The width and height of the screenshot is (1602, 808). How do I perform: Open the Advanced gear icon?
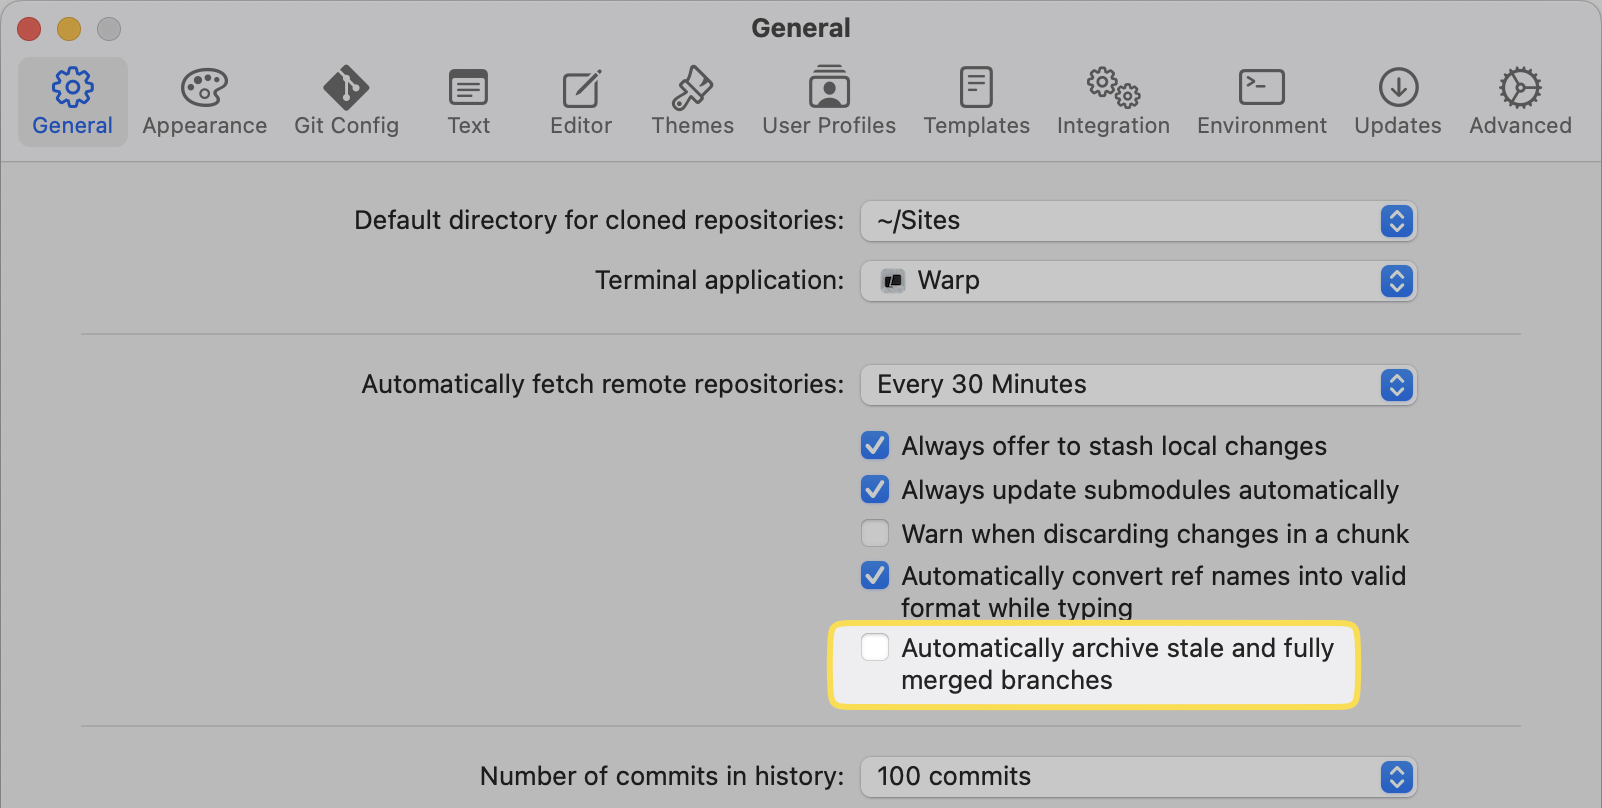tap(1520, 88)
